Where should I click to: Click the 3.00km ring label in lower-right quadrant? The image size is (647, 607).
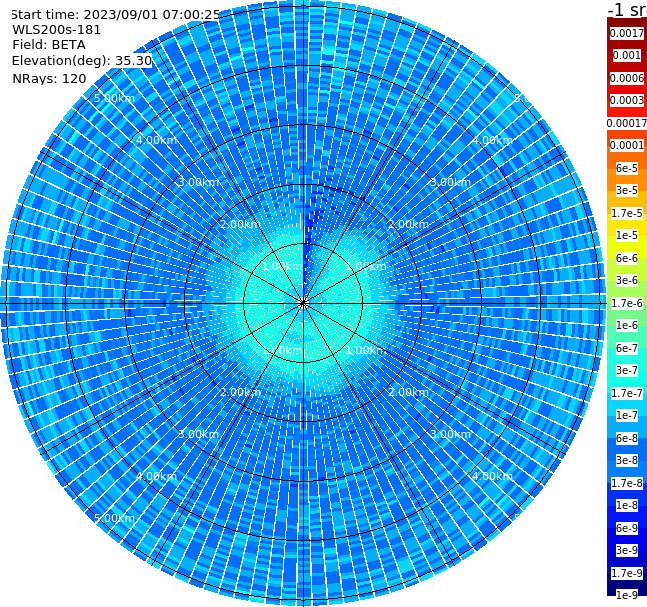450,434
